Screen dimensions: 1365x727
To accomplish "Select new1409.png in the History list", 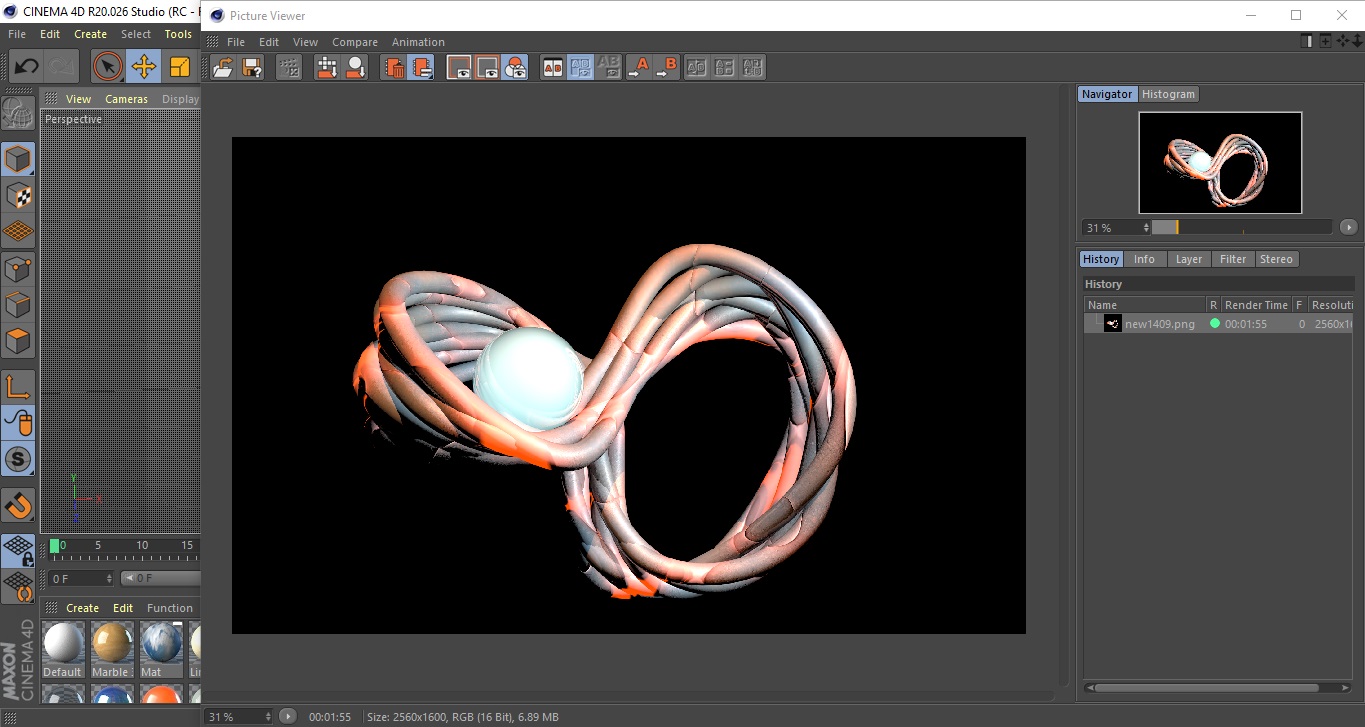I will (x=1159, y=324).
